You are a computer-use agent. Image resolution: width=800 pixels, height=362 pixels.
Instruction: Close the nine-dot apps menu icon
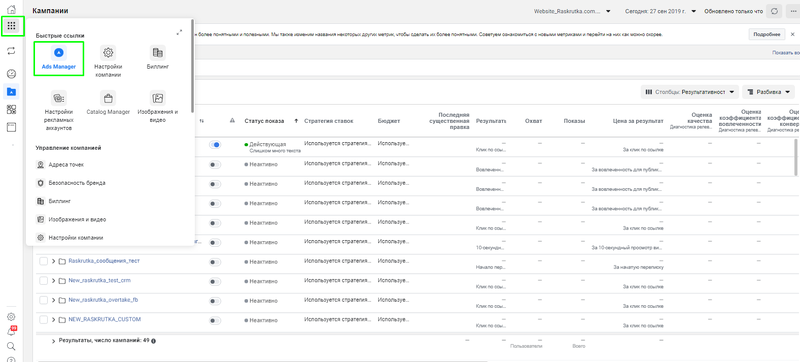pos(11,26)
